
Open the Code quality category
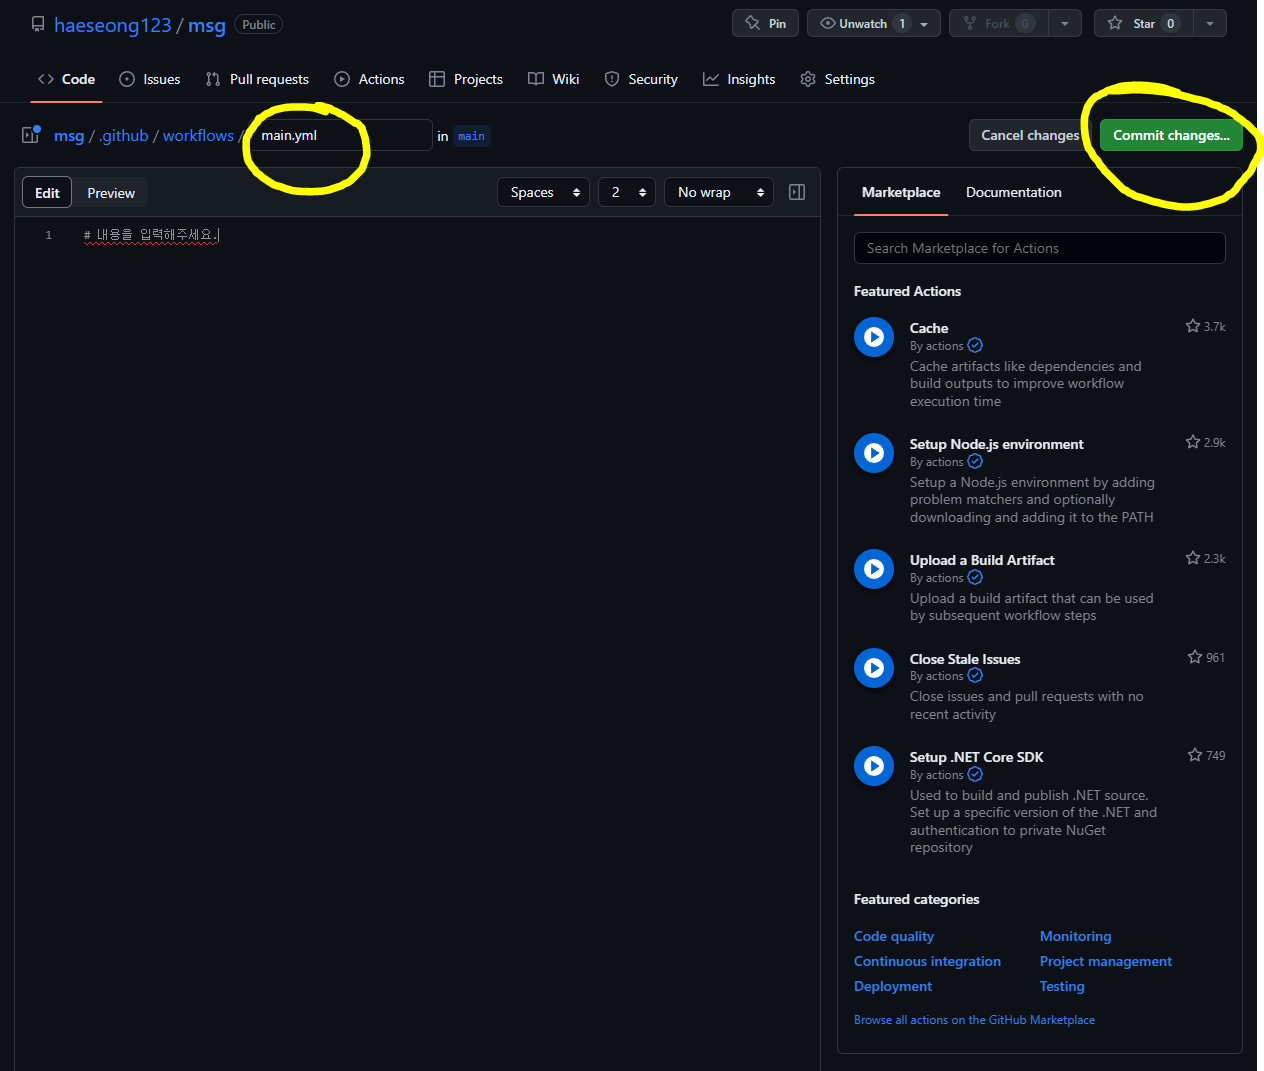[x=894, y=936]
